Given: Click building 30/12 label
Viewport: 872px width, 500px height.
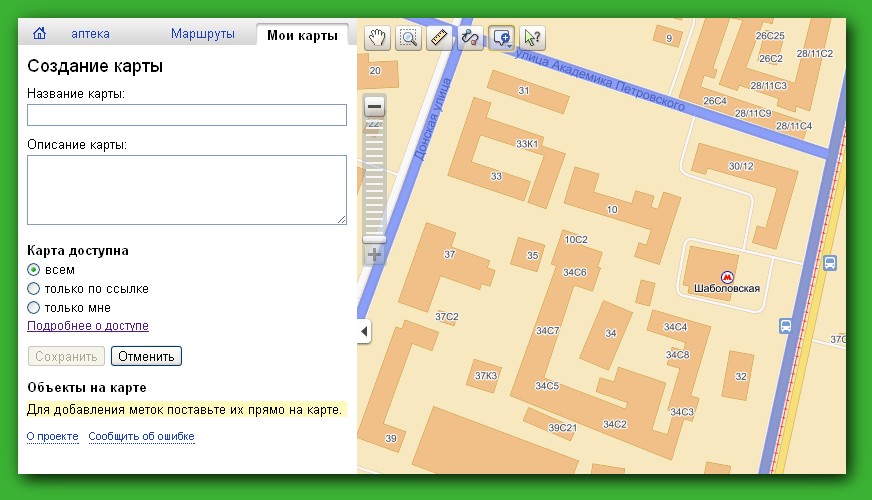Looking at the screenshot, I should click(x=741, y=166).
